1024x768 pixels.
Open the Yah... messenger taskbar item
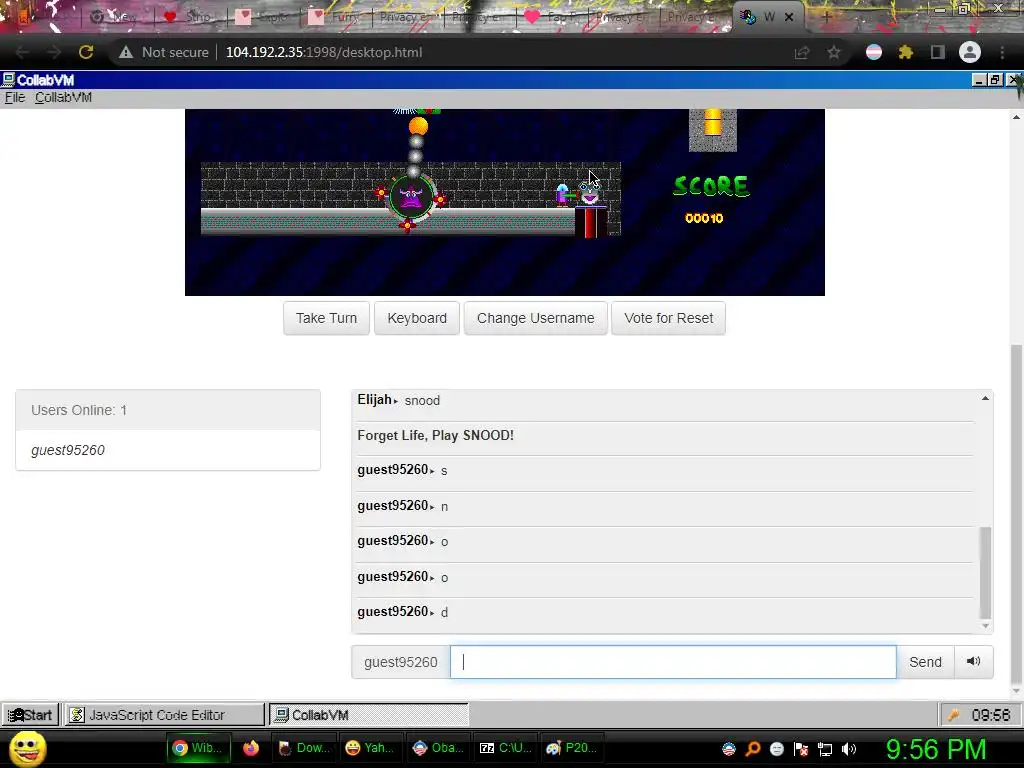(x=369, y=748)
